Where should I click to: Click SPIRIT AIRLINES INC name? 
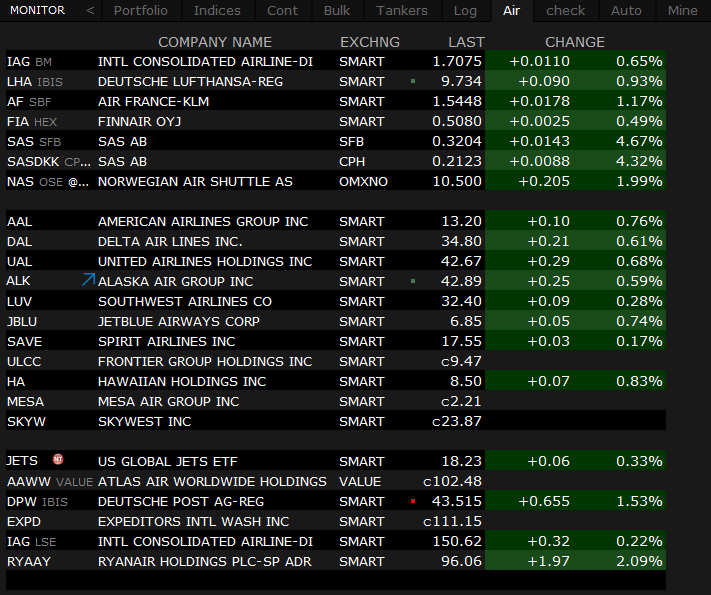point(167,341)
